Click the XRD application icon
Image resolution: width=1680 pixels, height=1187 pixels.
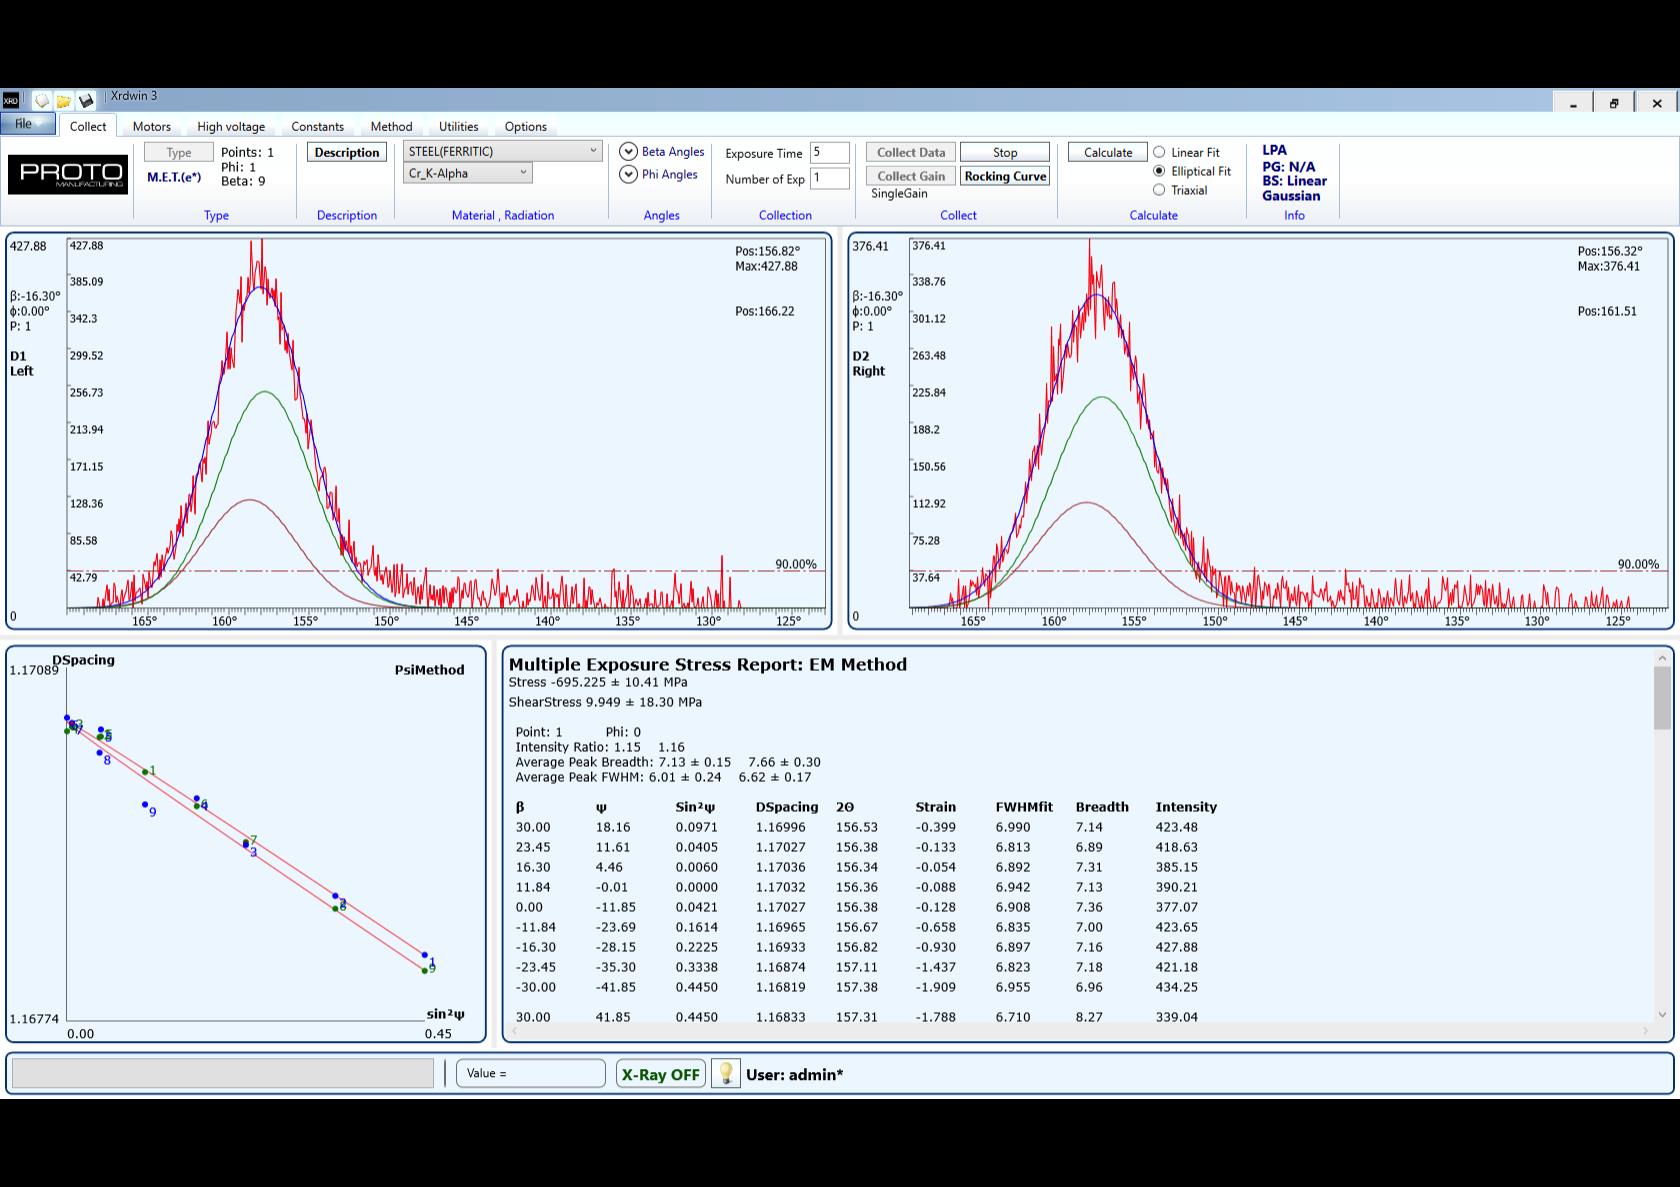(11, 100)
